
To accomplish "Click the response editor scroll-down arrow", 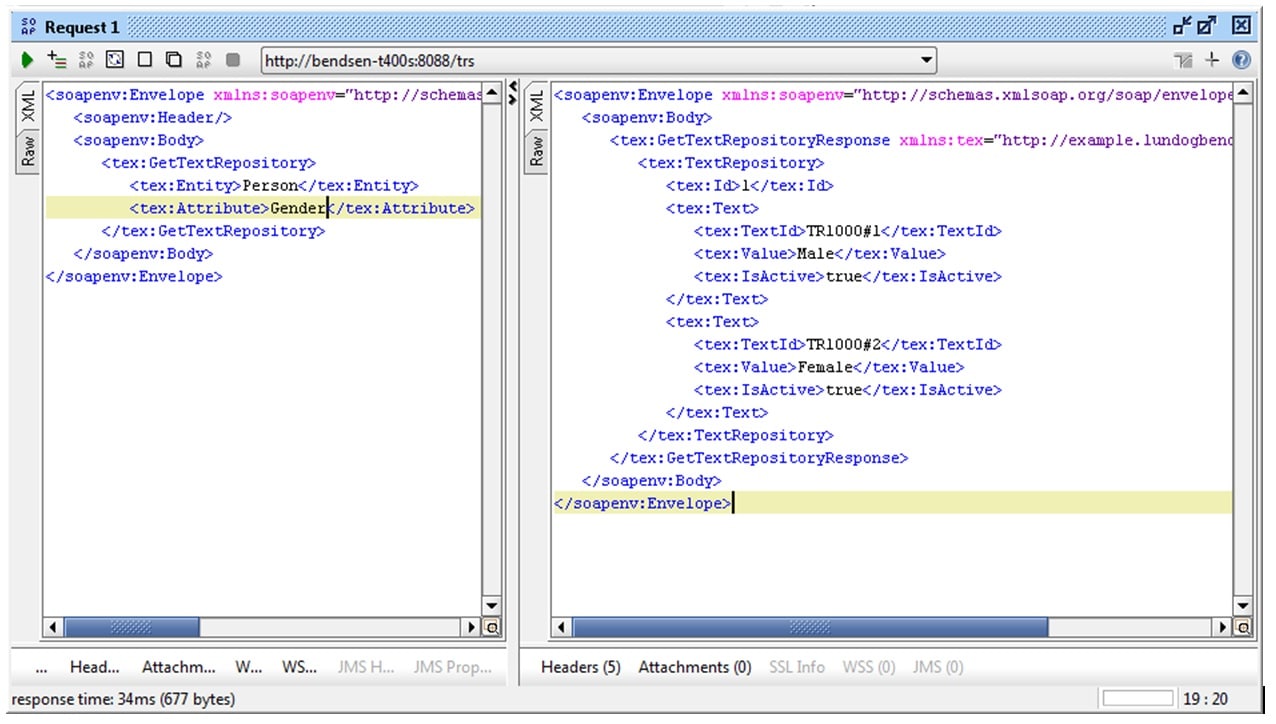I will (1242, 606).
